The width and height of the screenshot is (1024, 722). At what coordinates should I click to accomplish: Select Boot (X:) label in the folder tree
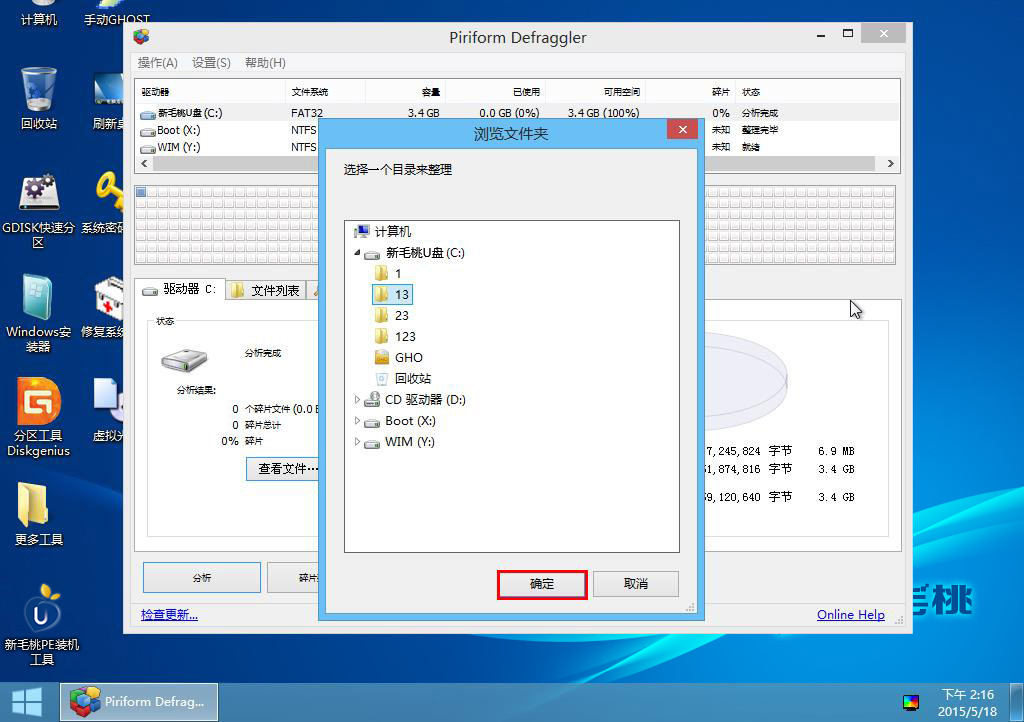click(410, 420)
